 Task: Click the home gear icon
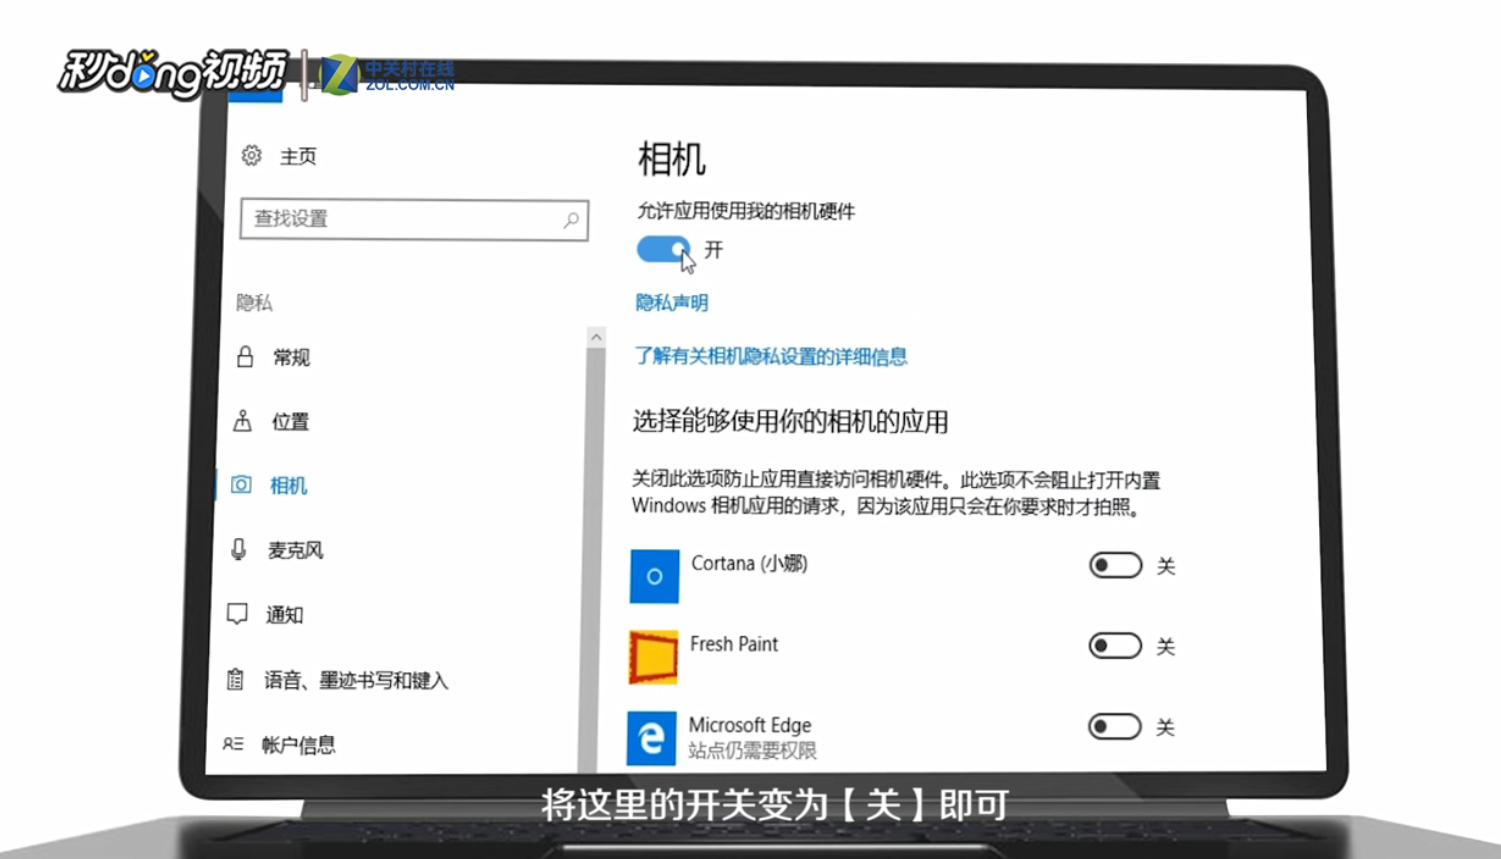251,155
